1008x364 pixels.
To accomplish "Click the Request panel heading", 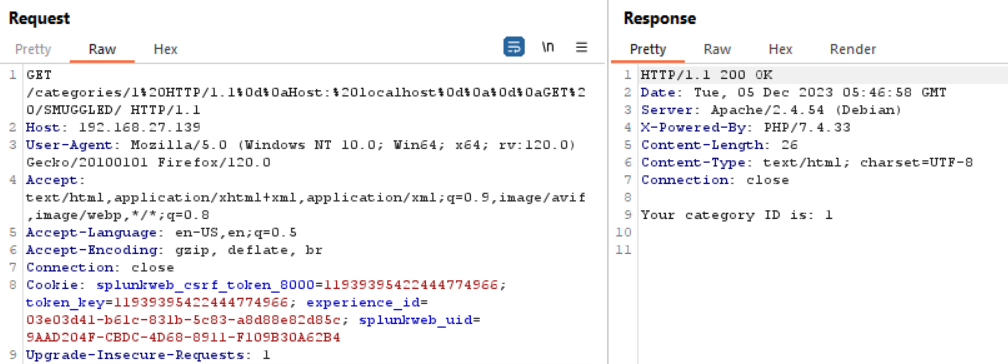I will coord(39,19).
